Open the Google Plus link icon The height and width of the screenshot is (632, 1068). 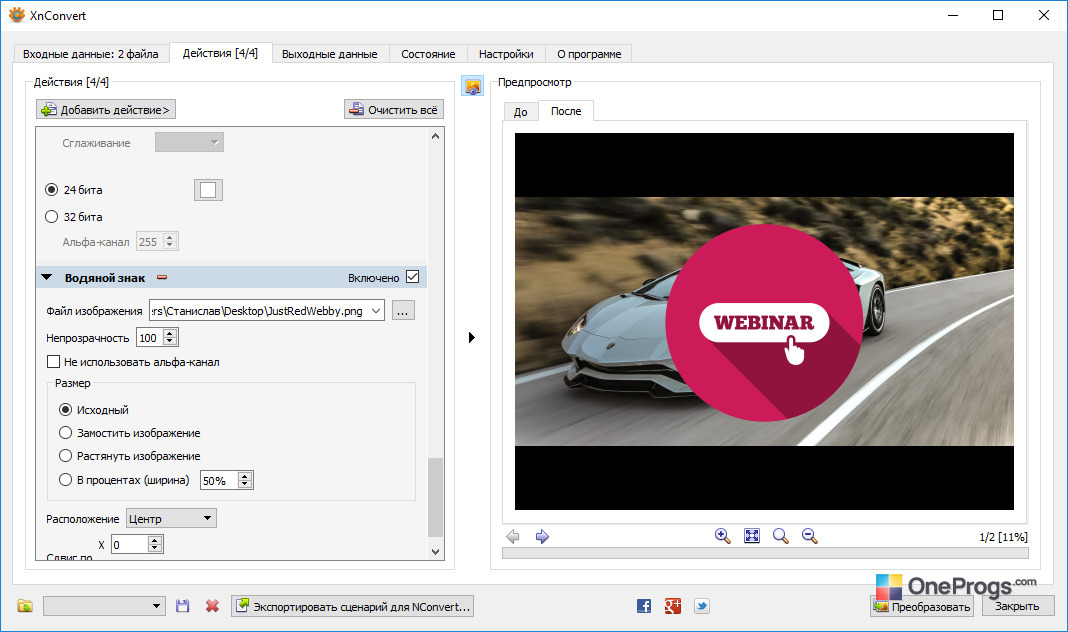coord(673,605)
